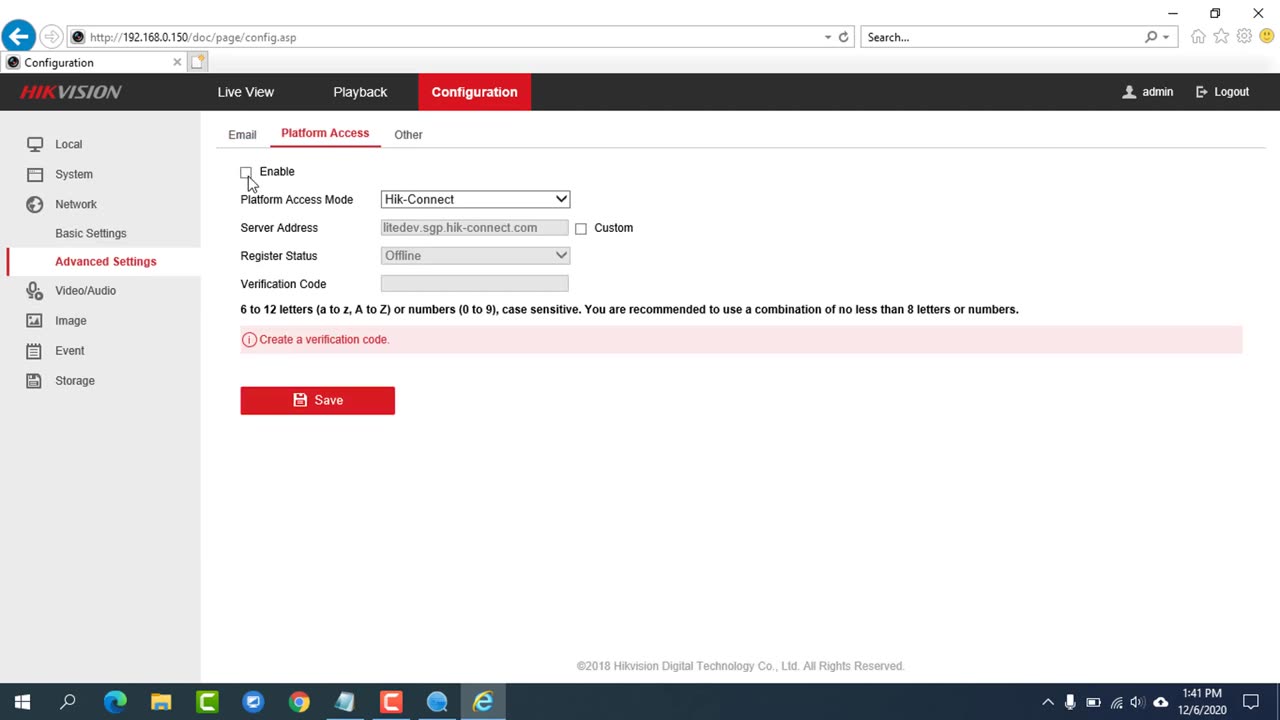
Task: Click the browser forward arrow button
Action: point(51,37)
